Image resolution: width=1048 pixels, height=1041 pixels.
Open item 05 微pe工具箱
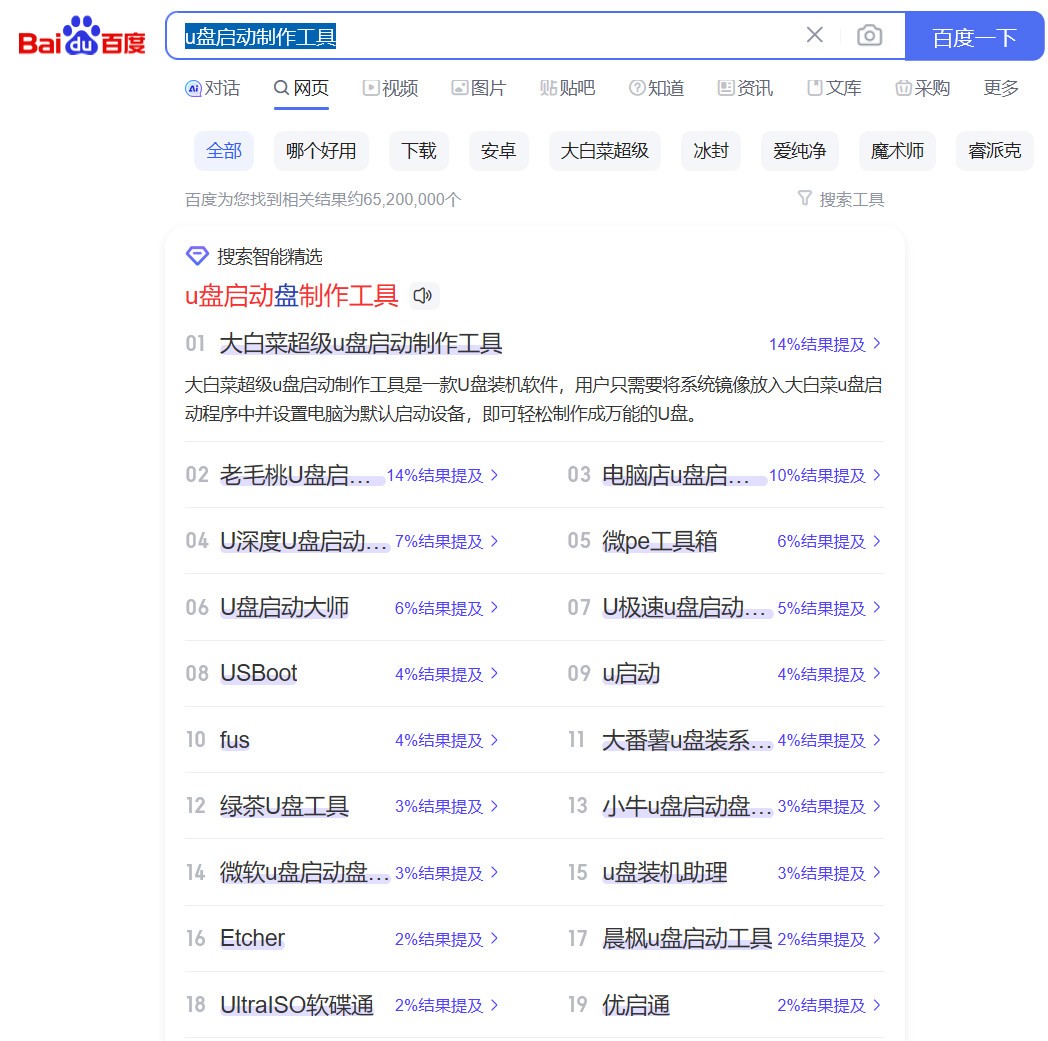click(659, 541)
